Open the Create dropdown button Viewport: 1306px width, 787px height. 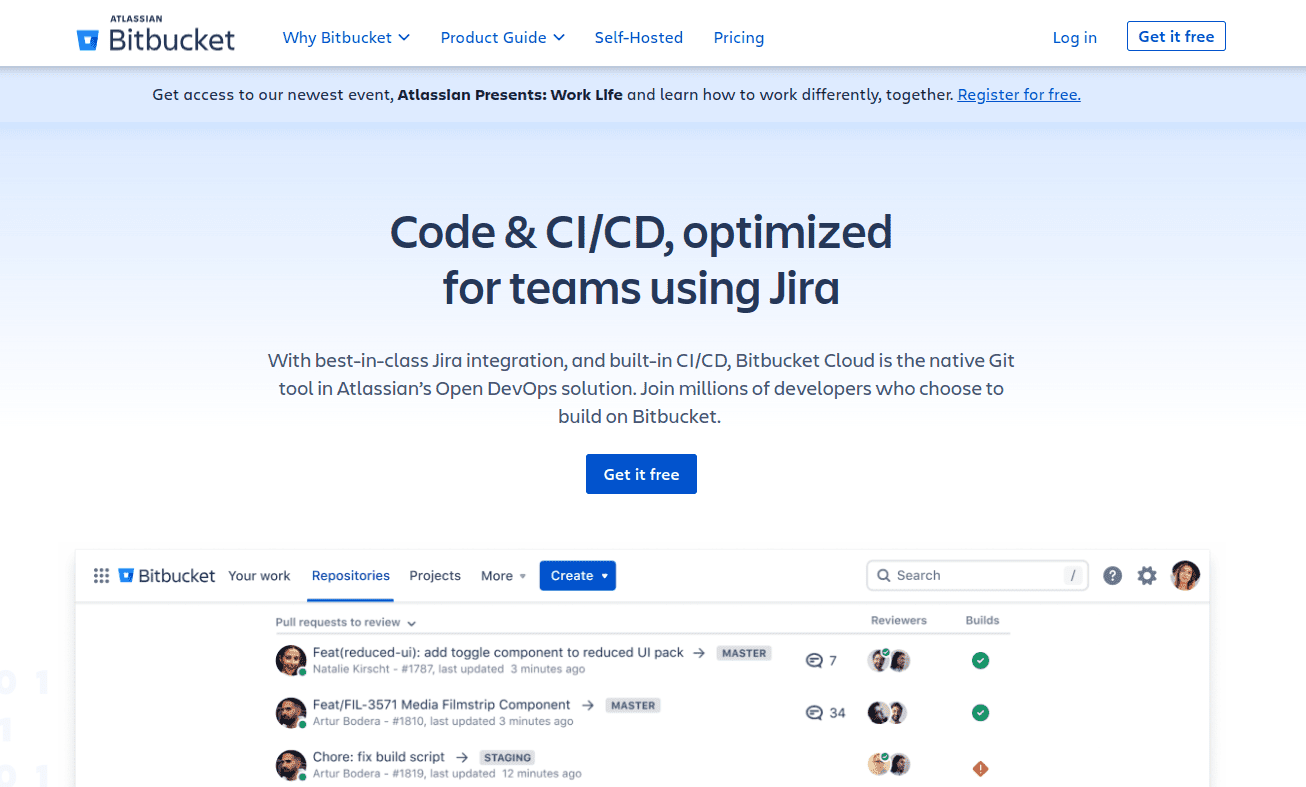coord(578,576)
